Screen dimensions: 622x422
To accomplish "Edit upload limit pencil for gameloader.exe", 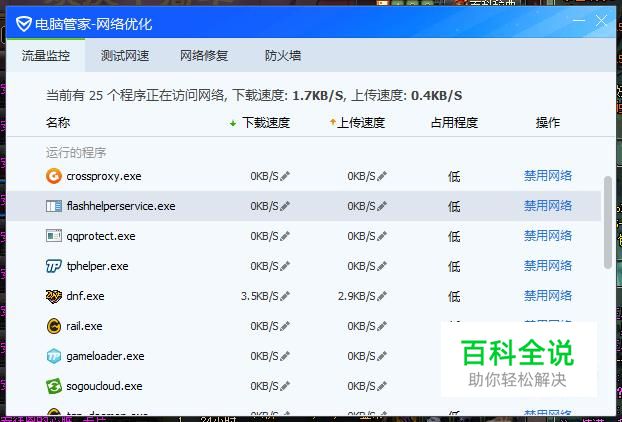I will coord(382,356).
